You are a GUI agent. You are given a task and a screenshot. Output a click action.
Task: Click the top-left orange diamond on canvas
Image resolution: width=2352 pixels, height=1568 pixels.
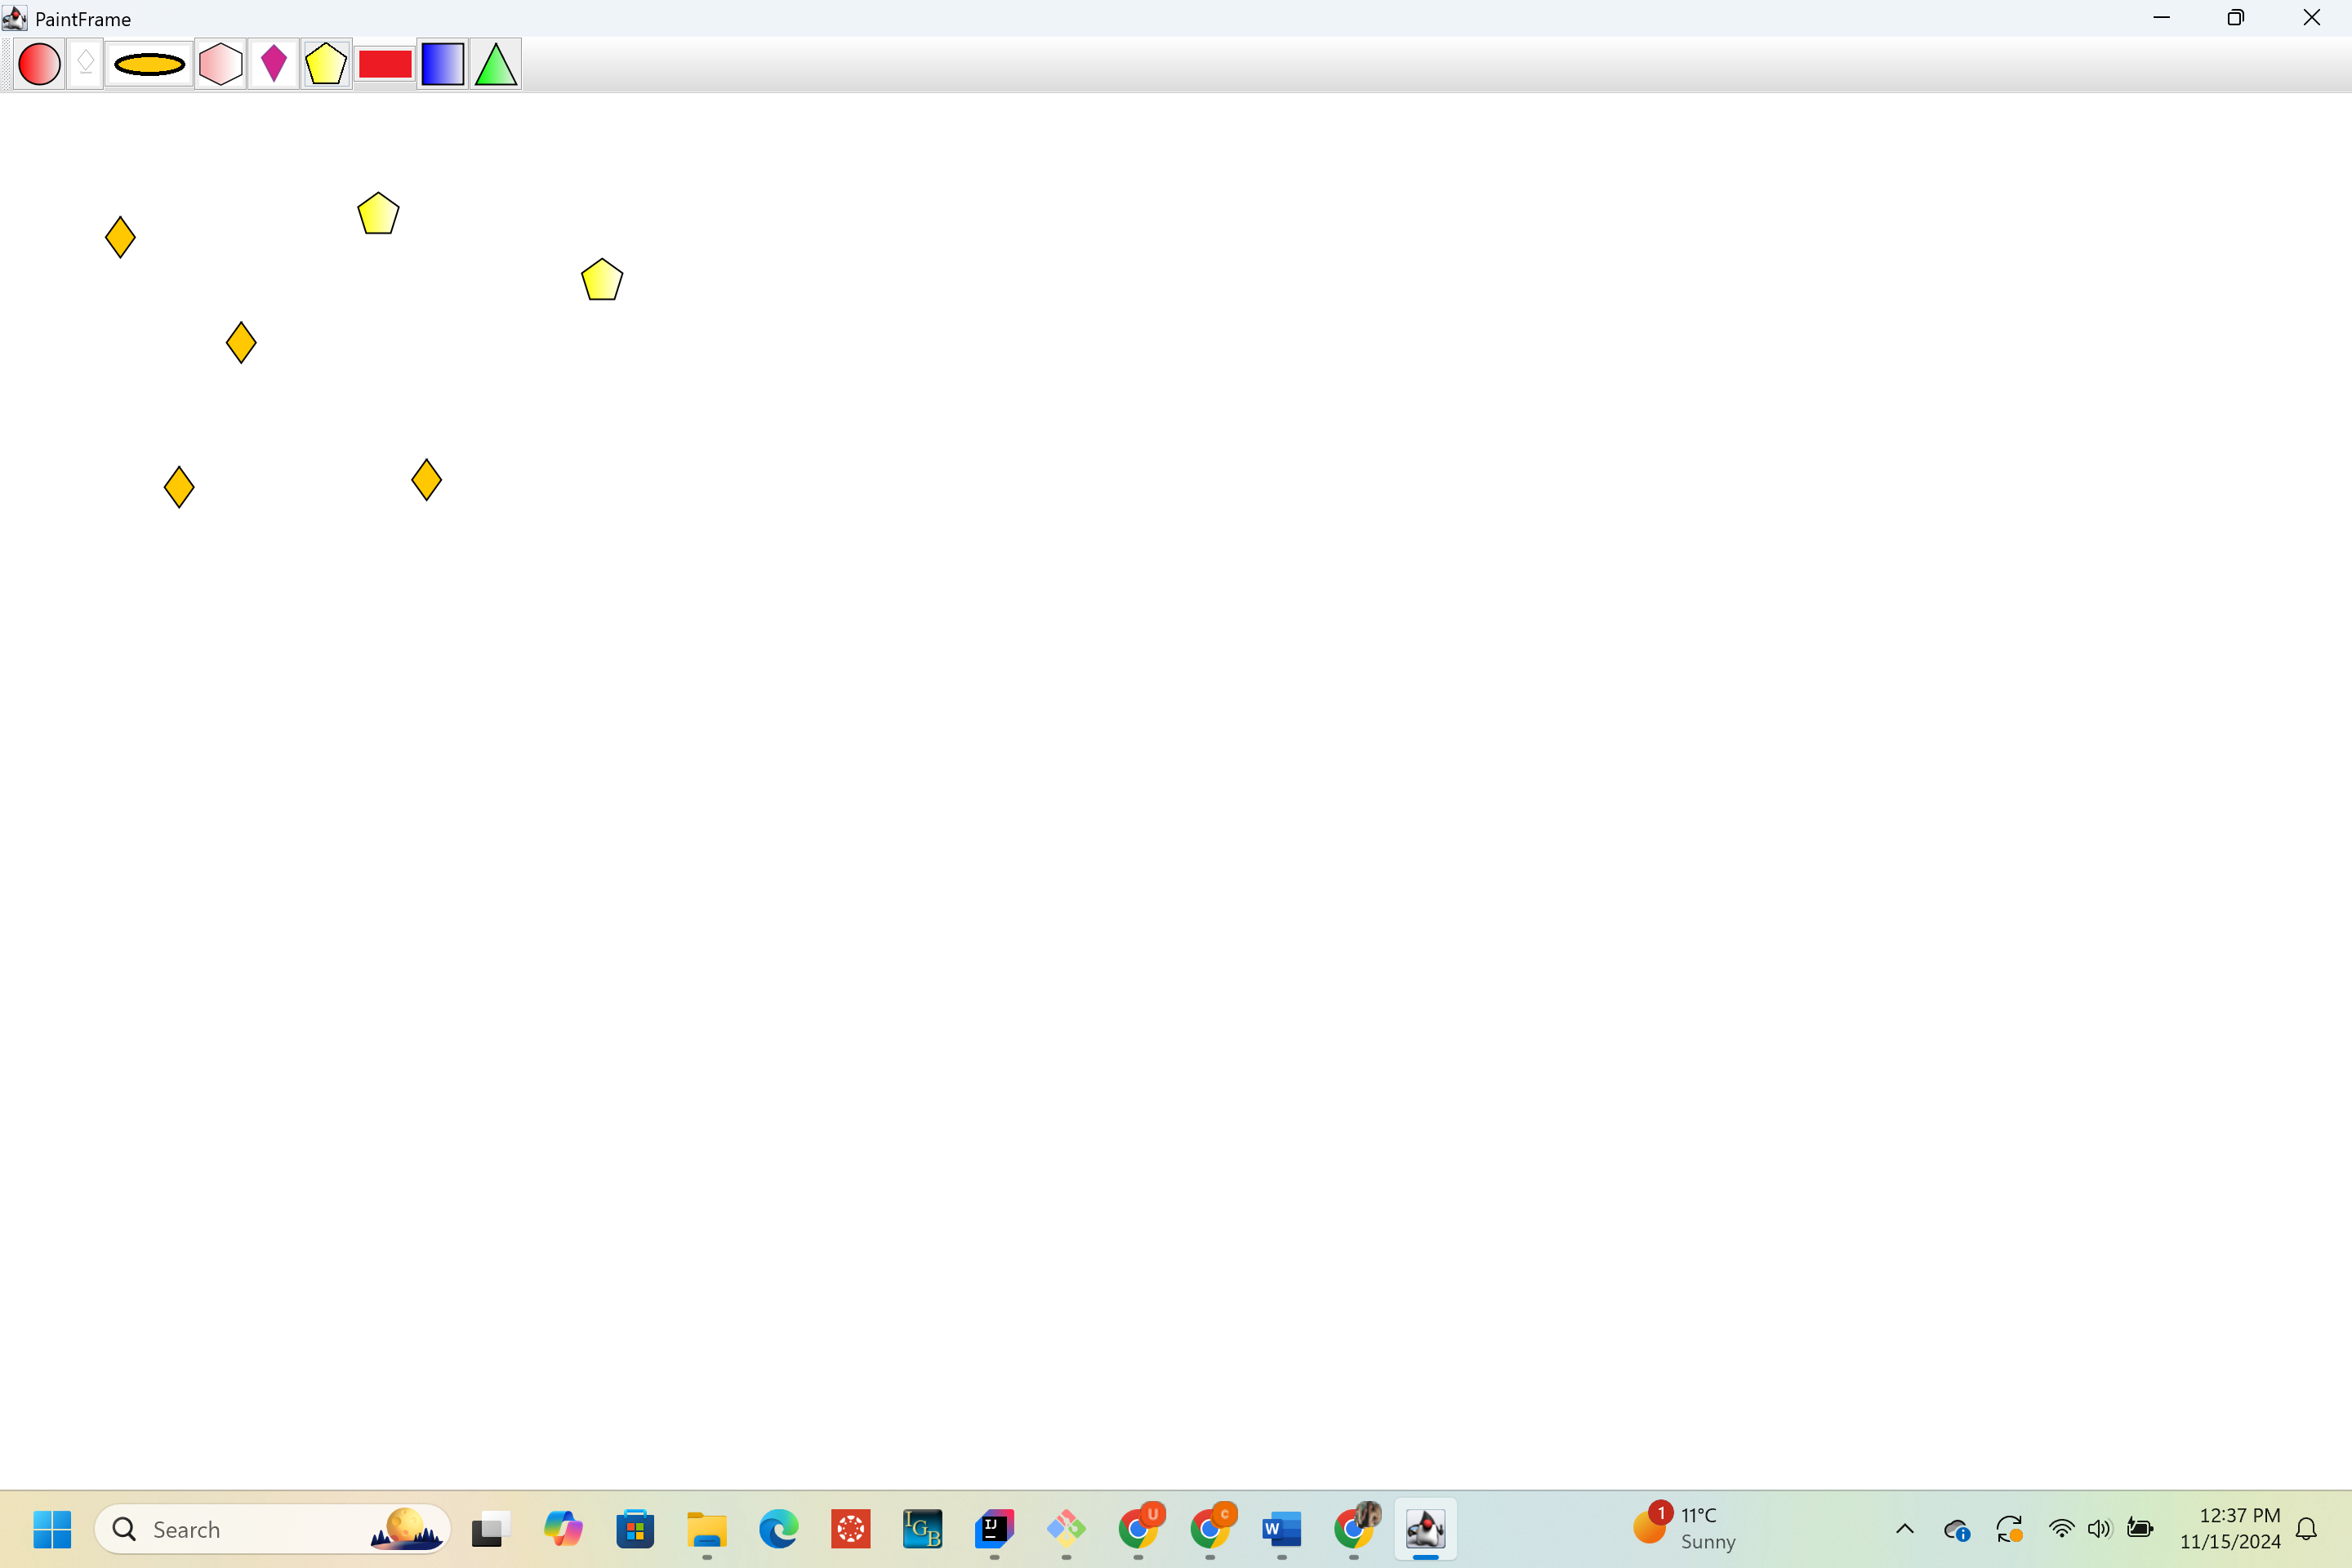(x=120, y=238)
